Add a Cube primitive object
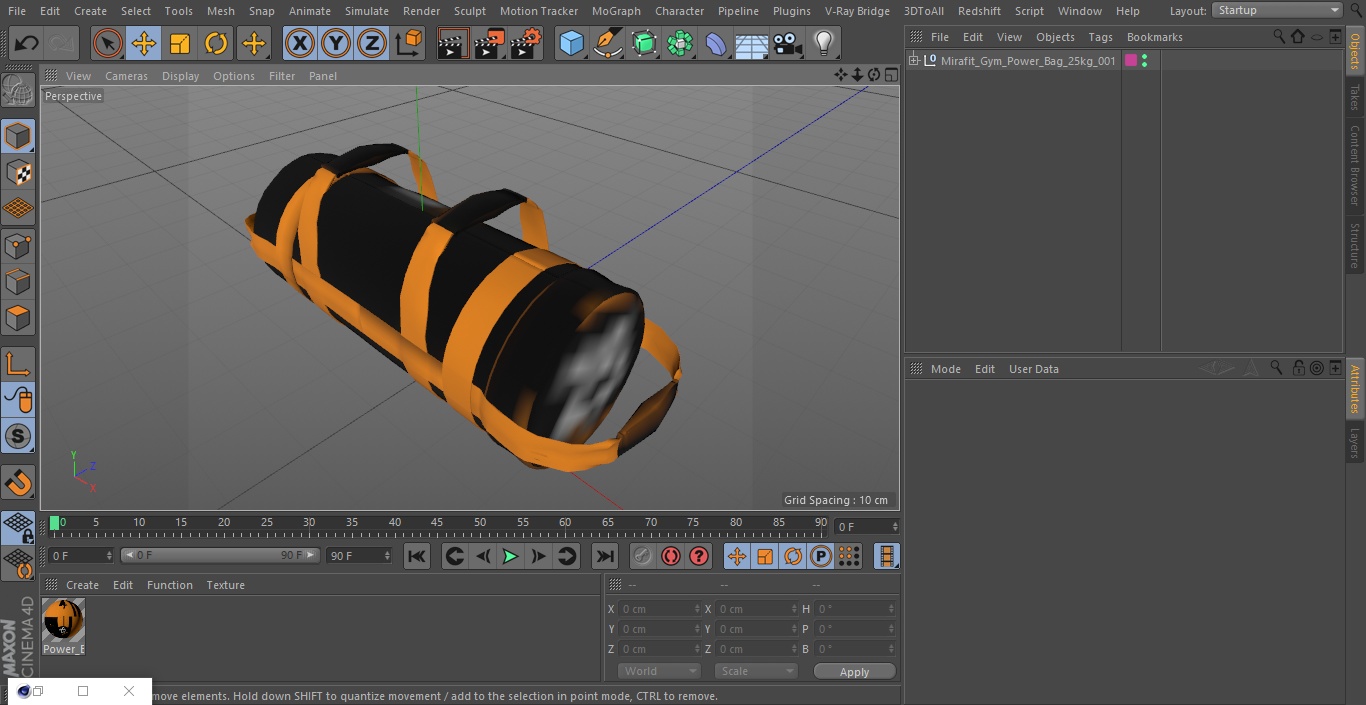1366x705 pixels. click(x=571, y=44)
